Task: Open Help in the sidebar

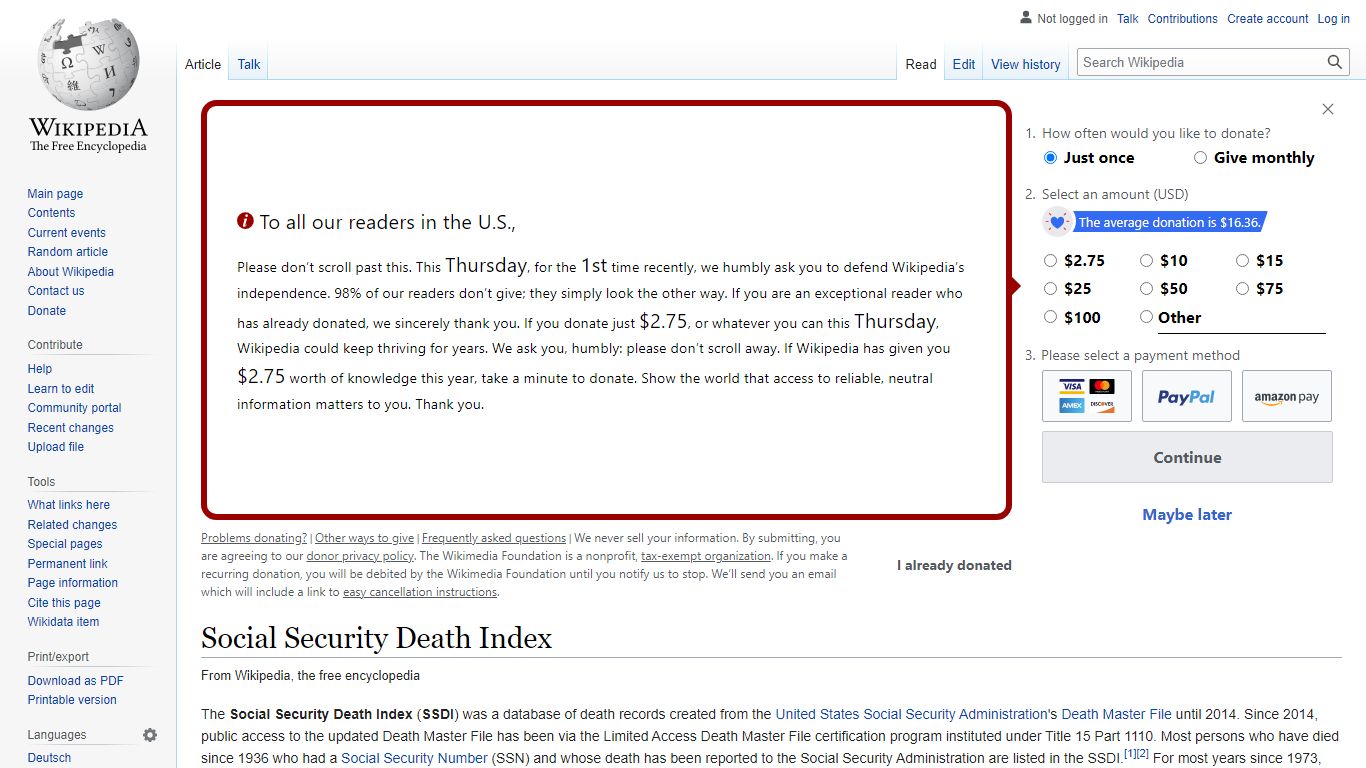Action: coord(40,369)
